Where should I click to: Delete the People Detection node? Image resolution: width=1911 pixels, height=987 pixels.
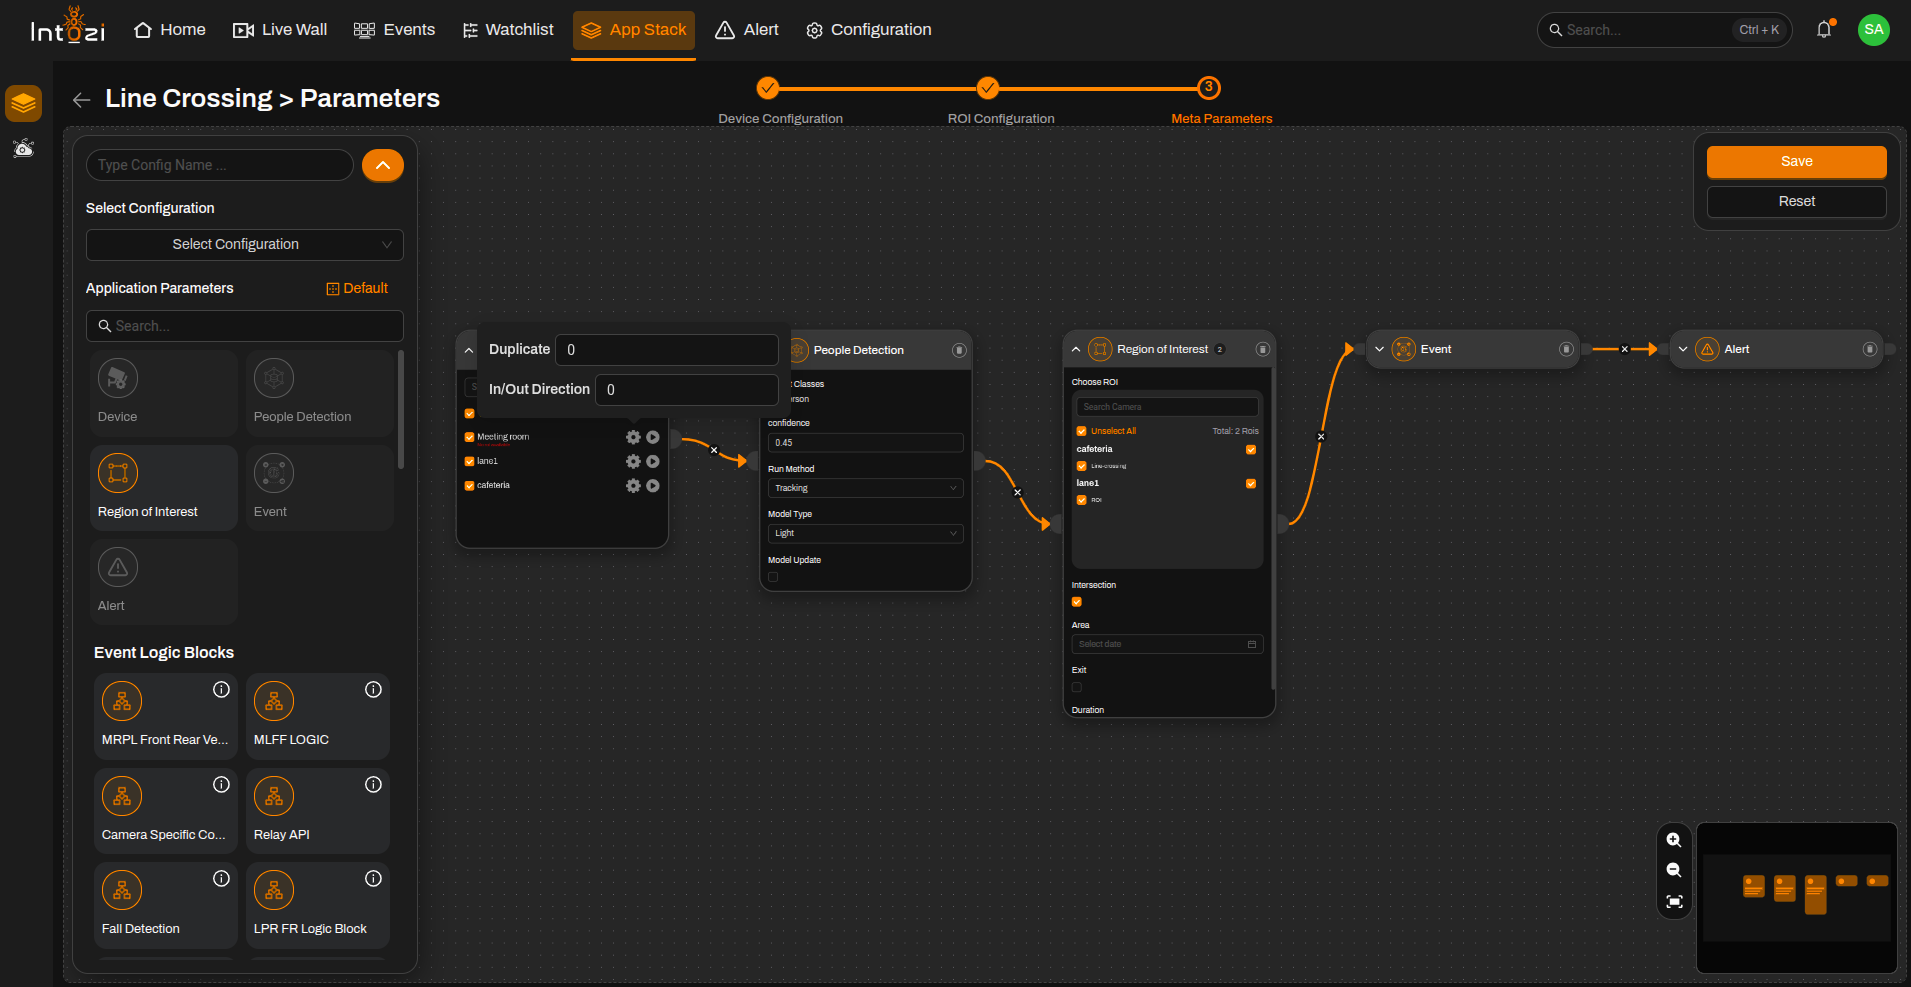click(x=959, y=350)
